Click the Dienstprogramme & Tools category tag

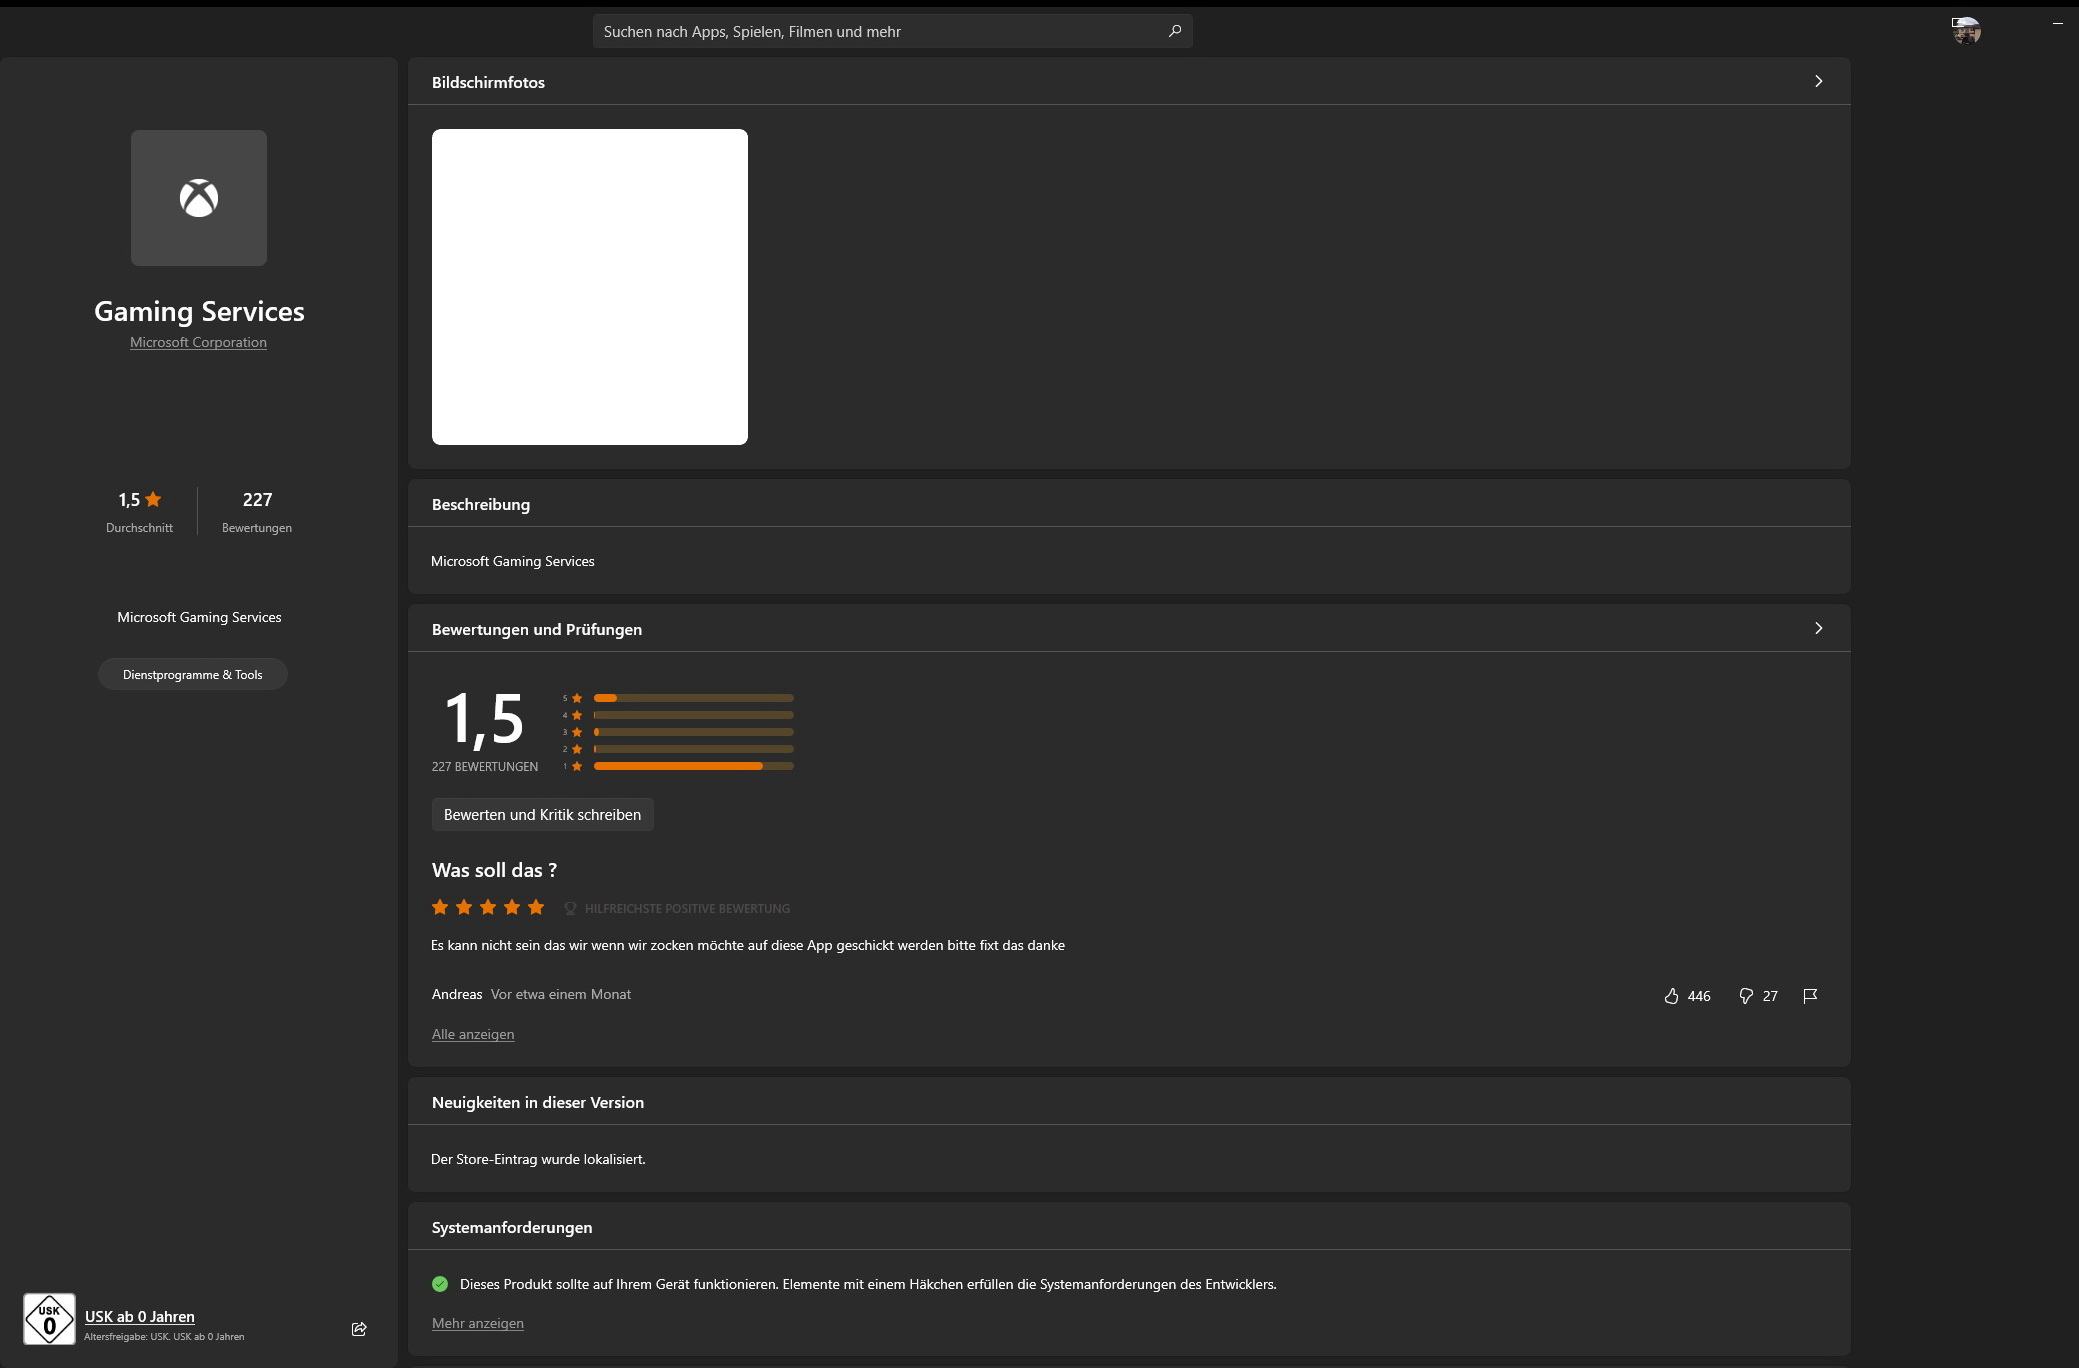(193, 674)
